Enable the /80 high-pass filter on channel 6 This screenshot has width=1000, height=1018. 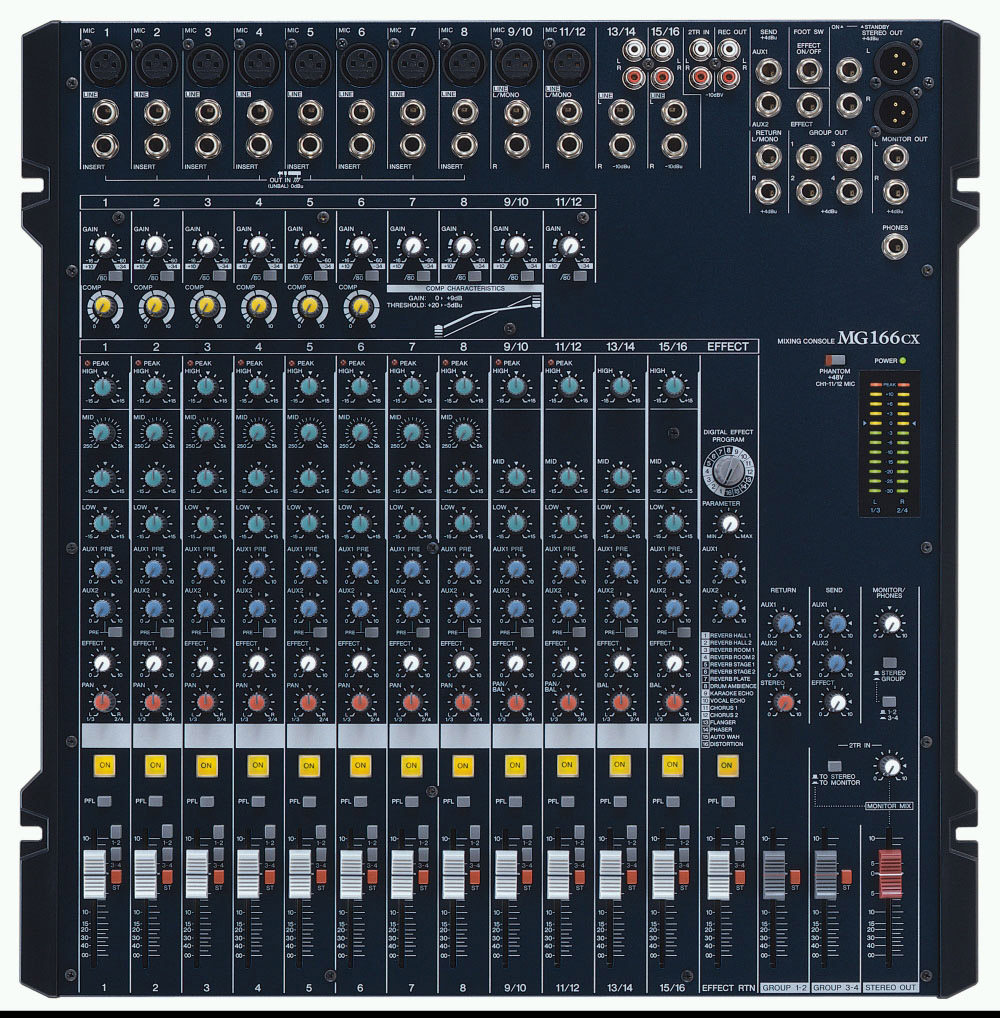point(372,276)
